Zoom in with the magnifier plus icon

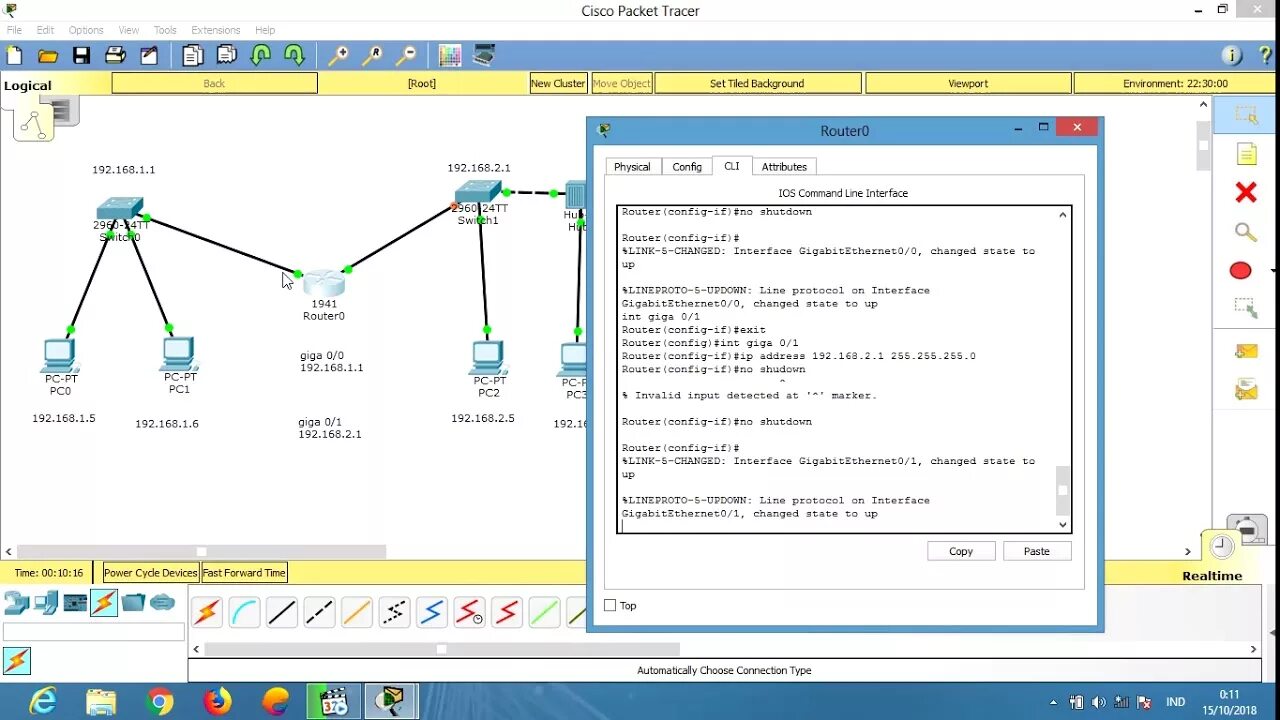point(339,55)
